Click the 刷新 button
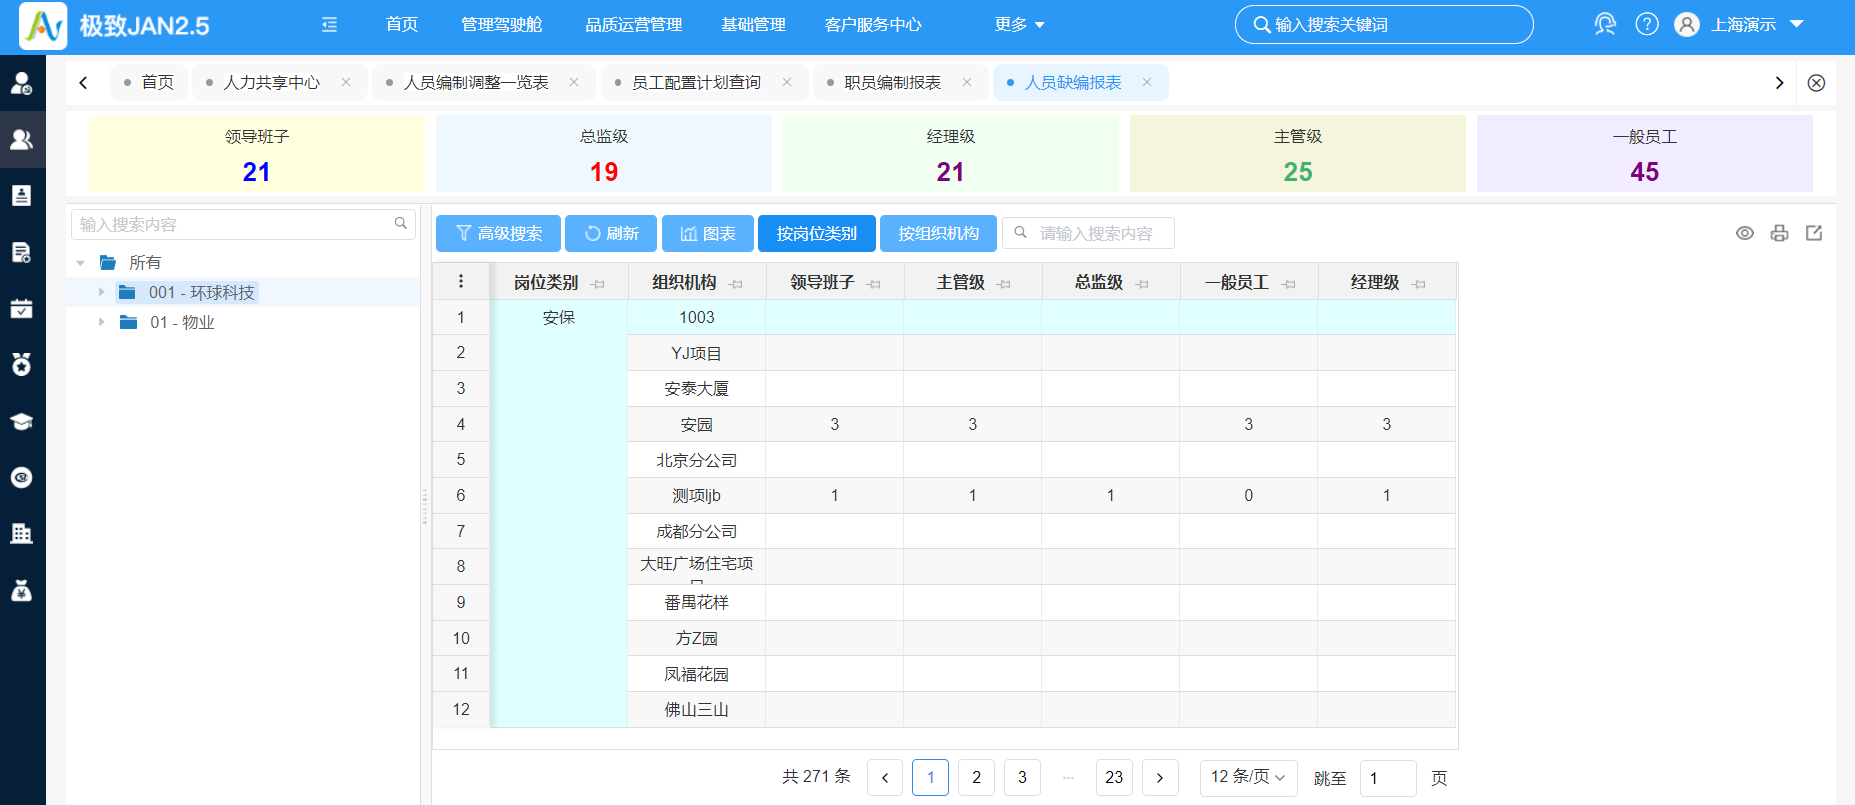The height and width of the screenshot is (805, 1855). [x=611, y=233]
